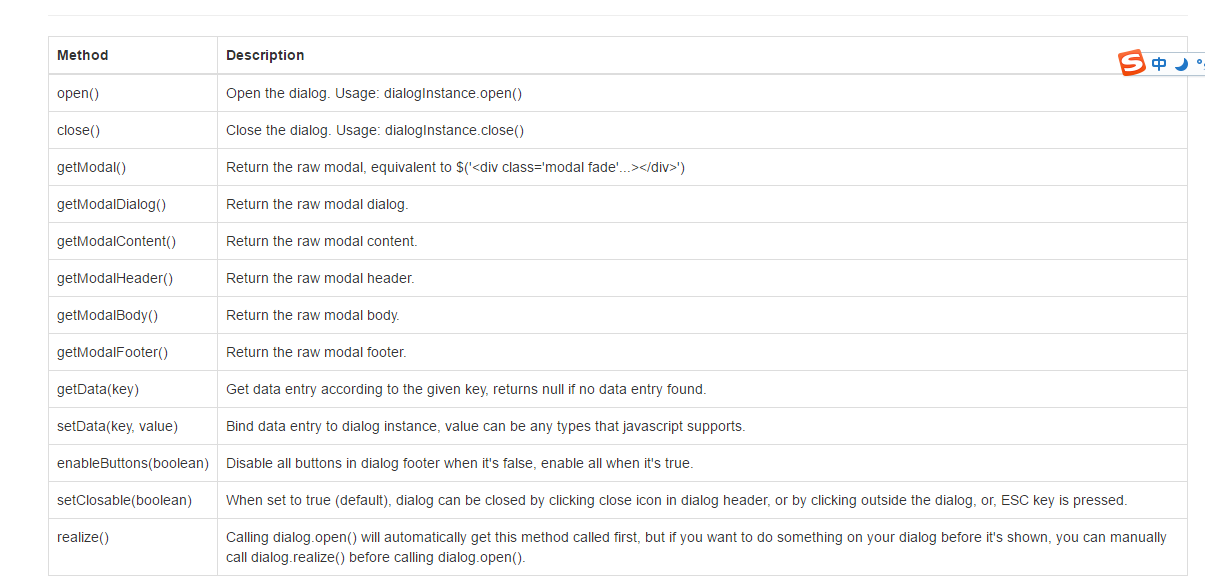
Task: Click the punctuation mode icon on IME bar
Action: tap(1200, 64)
